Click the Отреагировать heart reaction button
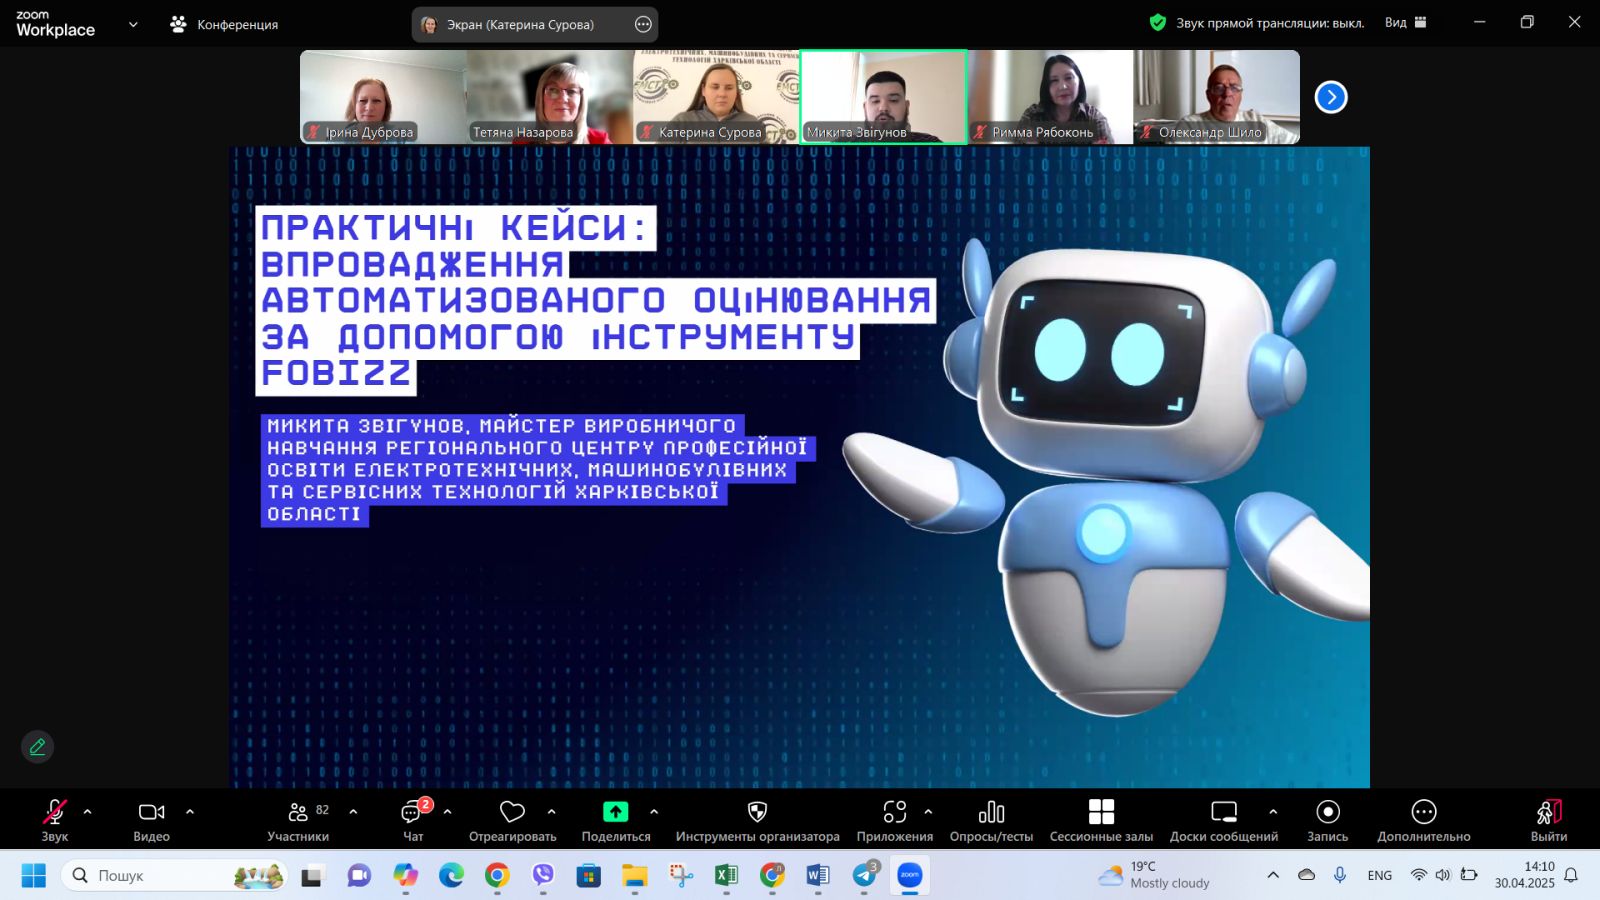Viewport: 1600px width, 900px height. [x=513, y=820]
